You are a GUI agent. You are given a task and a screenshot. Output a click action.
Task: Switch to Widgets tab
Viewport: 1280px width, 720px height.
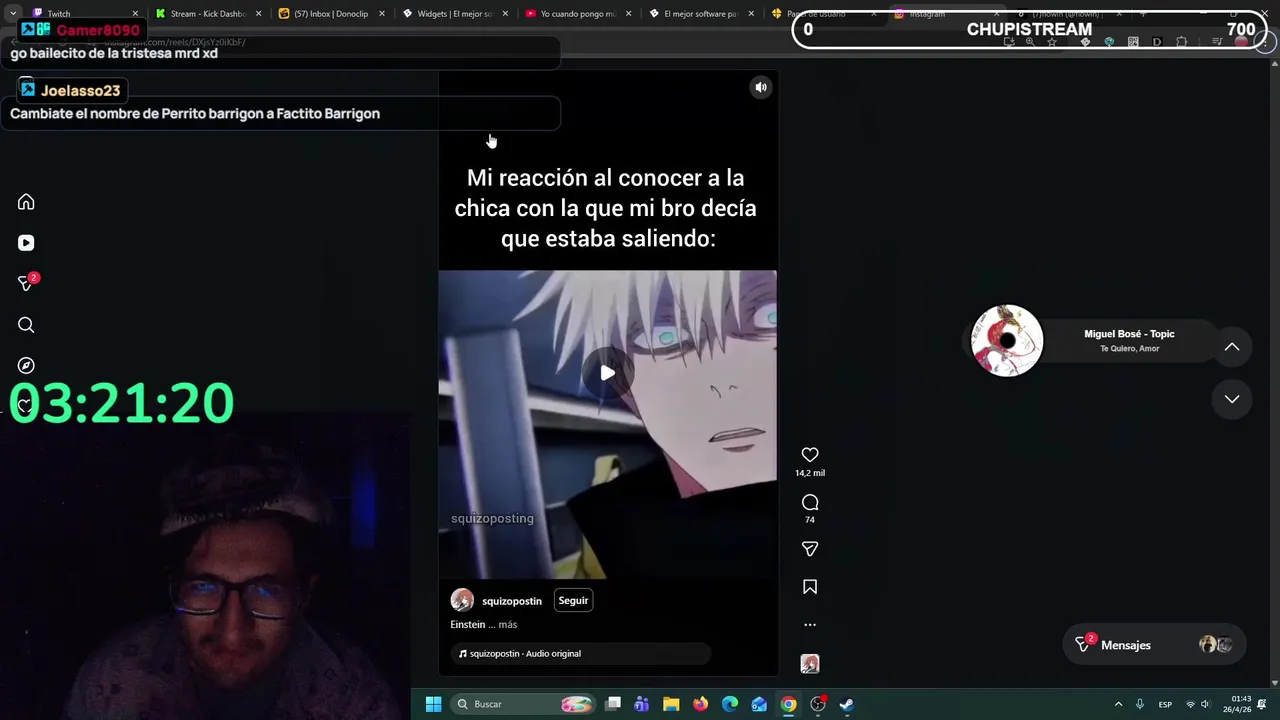pos(454,14)
